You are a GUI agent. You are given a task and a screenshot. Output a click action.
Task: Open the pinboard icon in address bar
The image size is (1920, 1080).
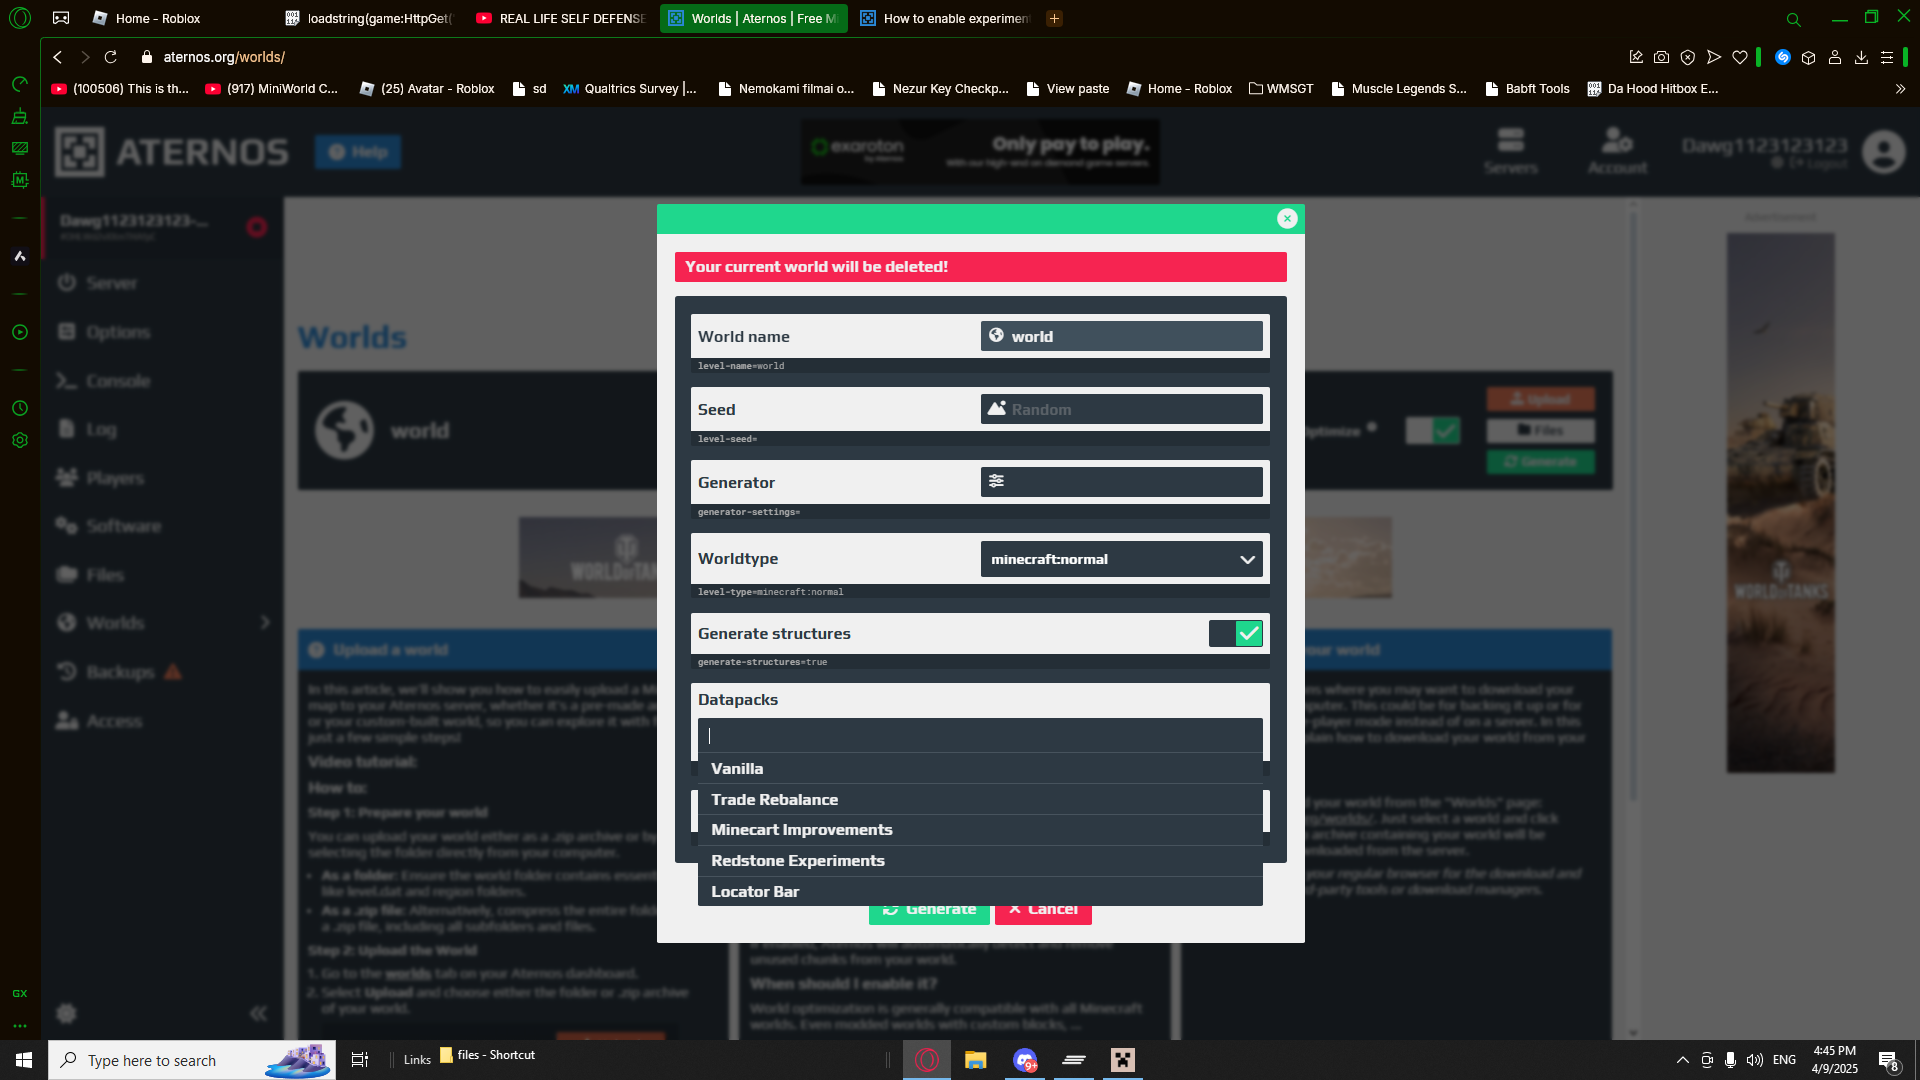[1636, 57]
